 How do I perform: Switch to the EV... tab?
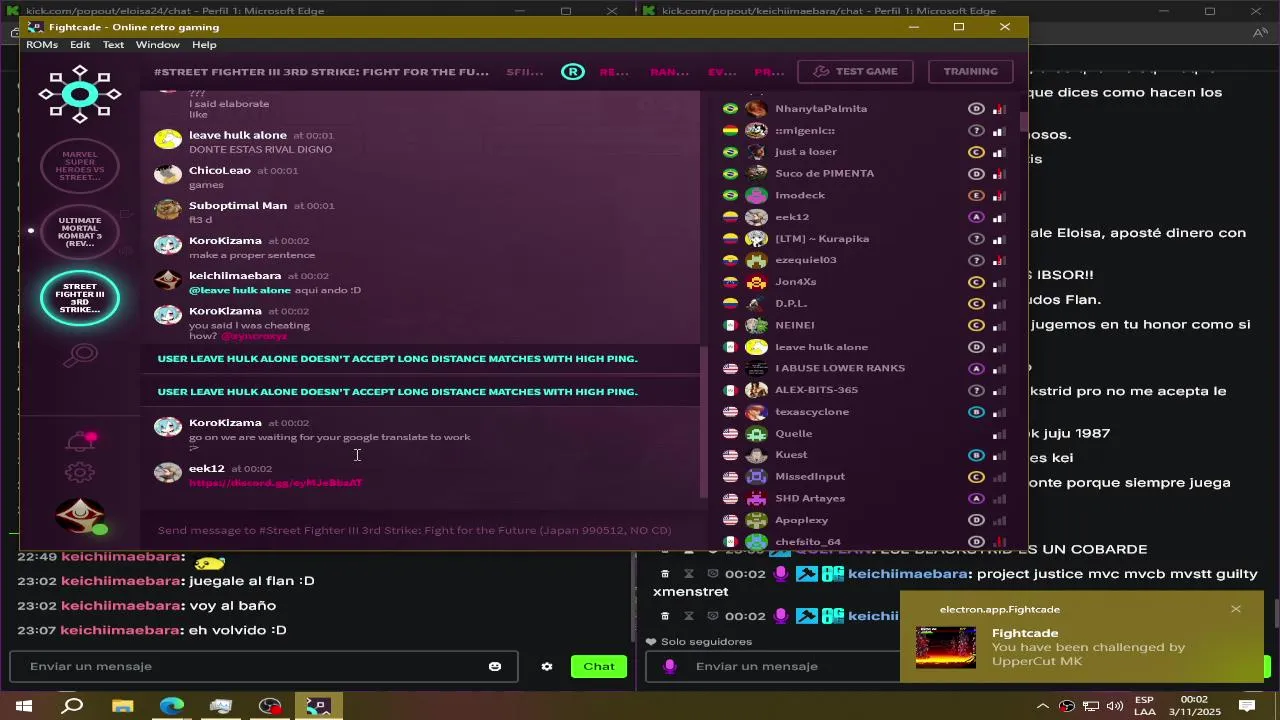point(722,72)
